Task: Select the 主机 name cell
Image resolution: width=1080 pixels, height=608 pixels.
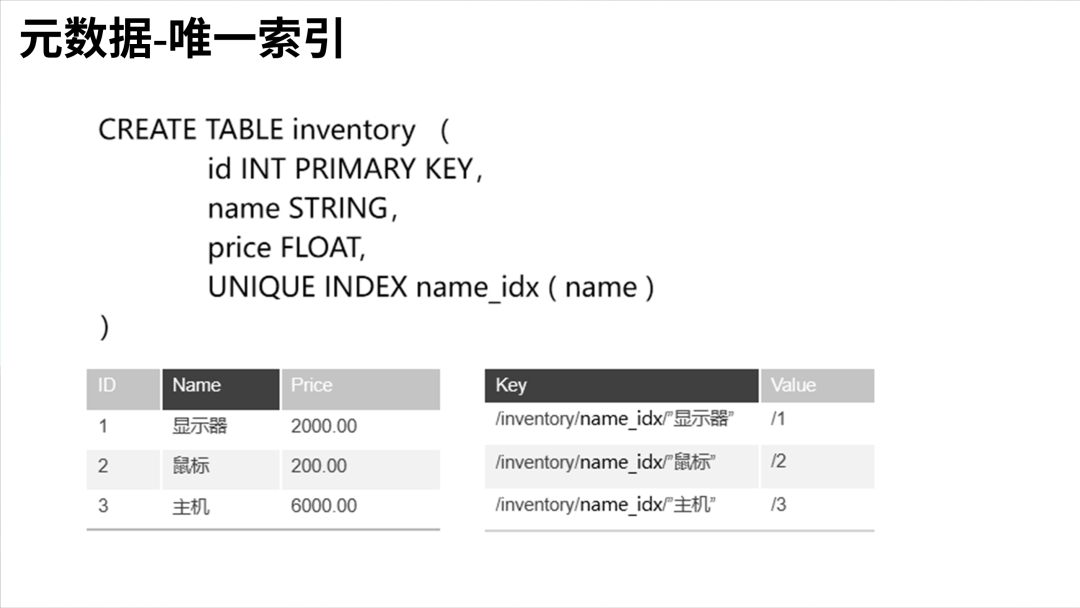Action: (191, 506)
